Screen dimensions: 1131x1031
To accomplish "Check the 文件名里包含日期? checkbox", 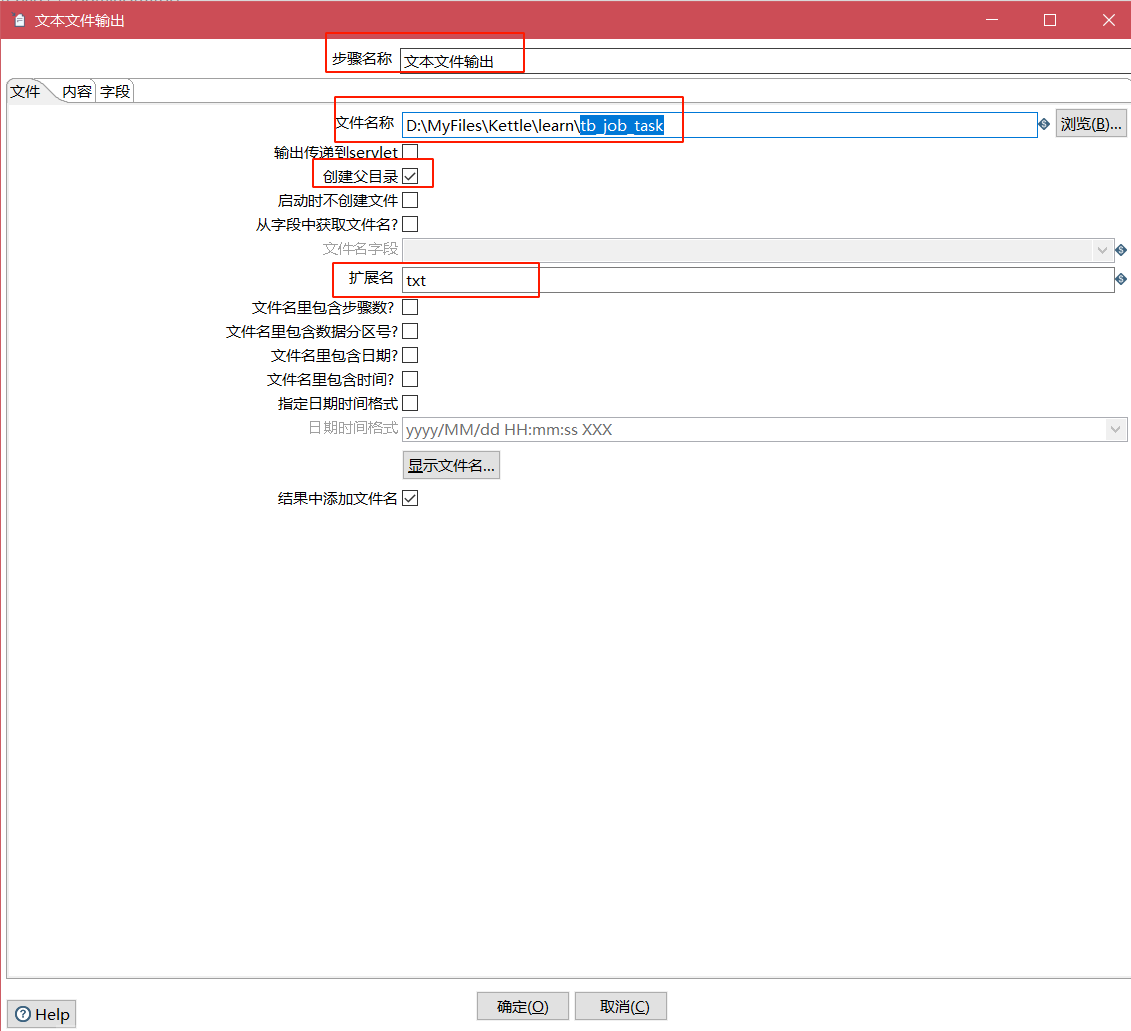I will click(410, 355).
